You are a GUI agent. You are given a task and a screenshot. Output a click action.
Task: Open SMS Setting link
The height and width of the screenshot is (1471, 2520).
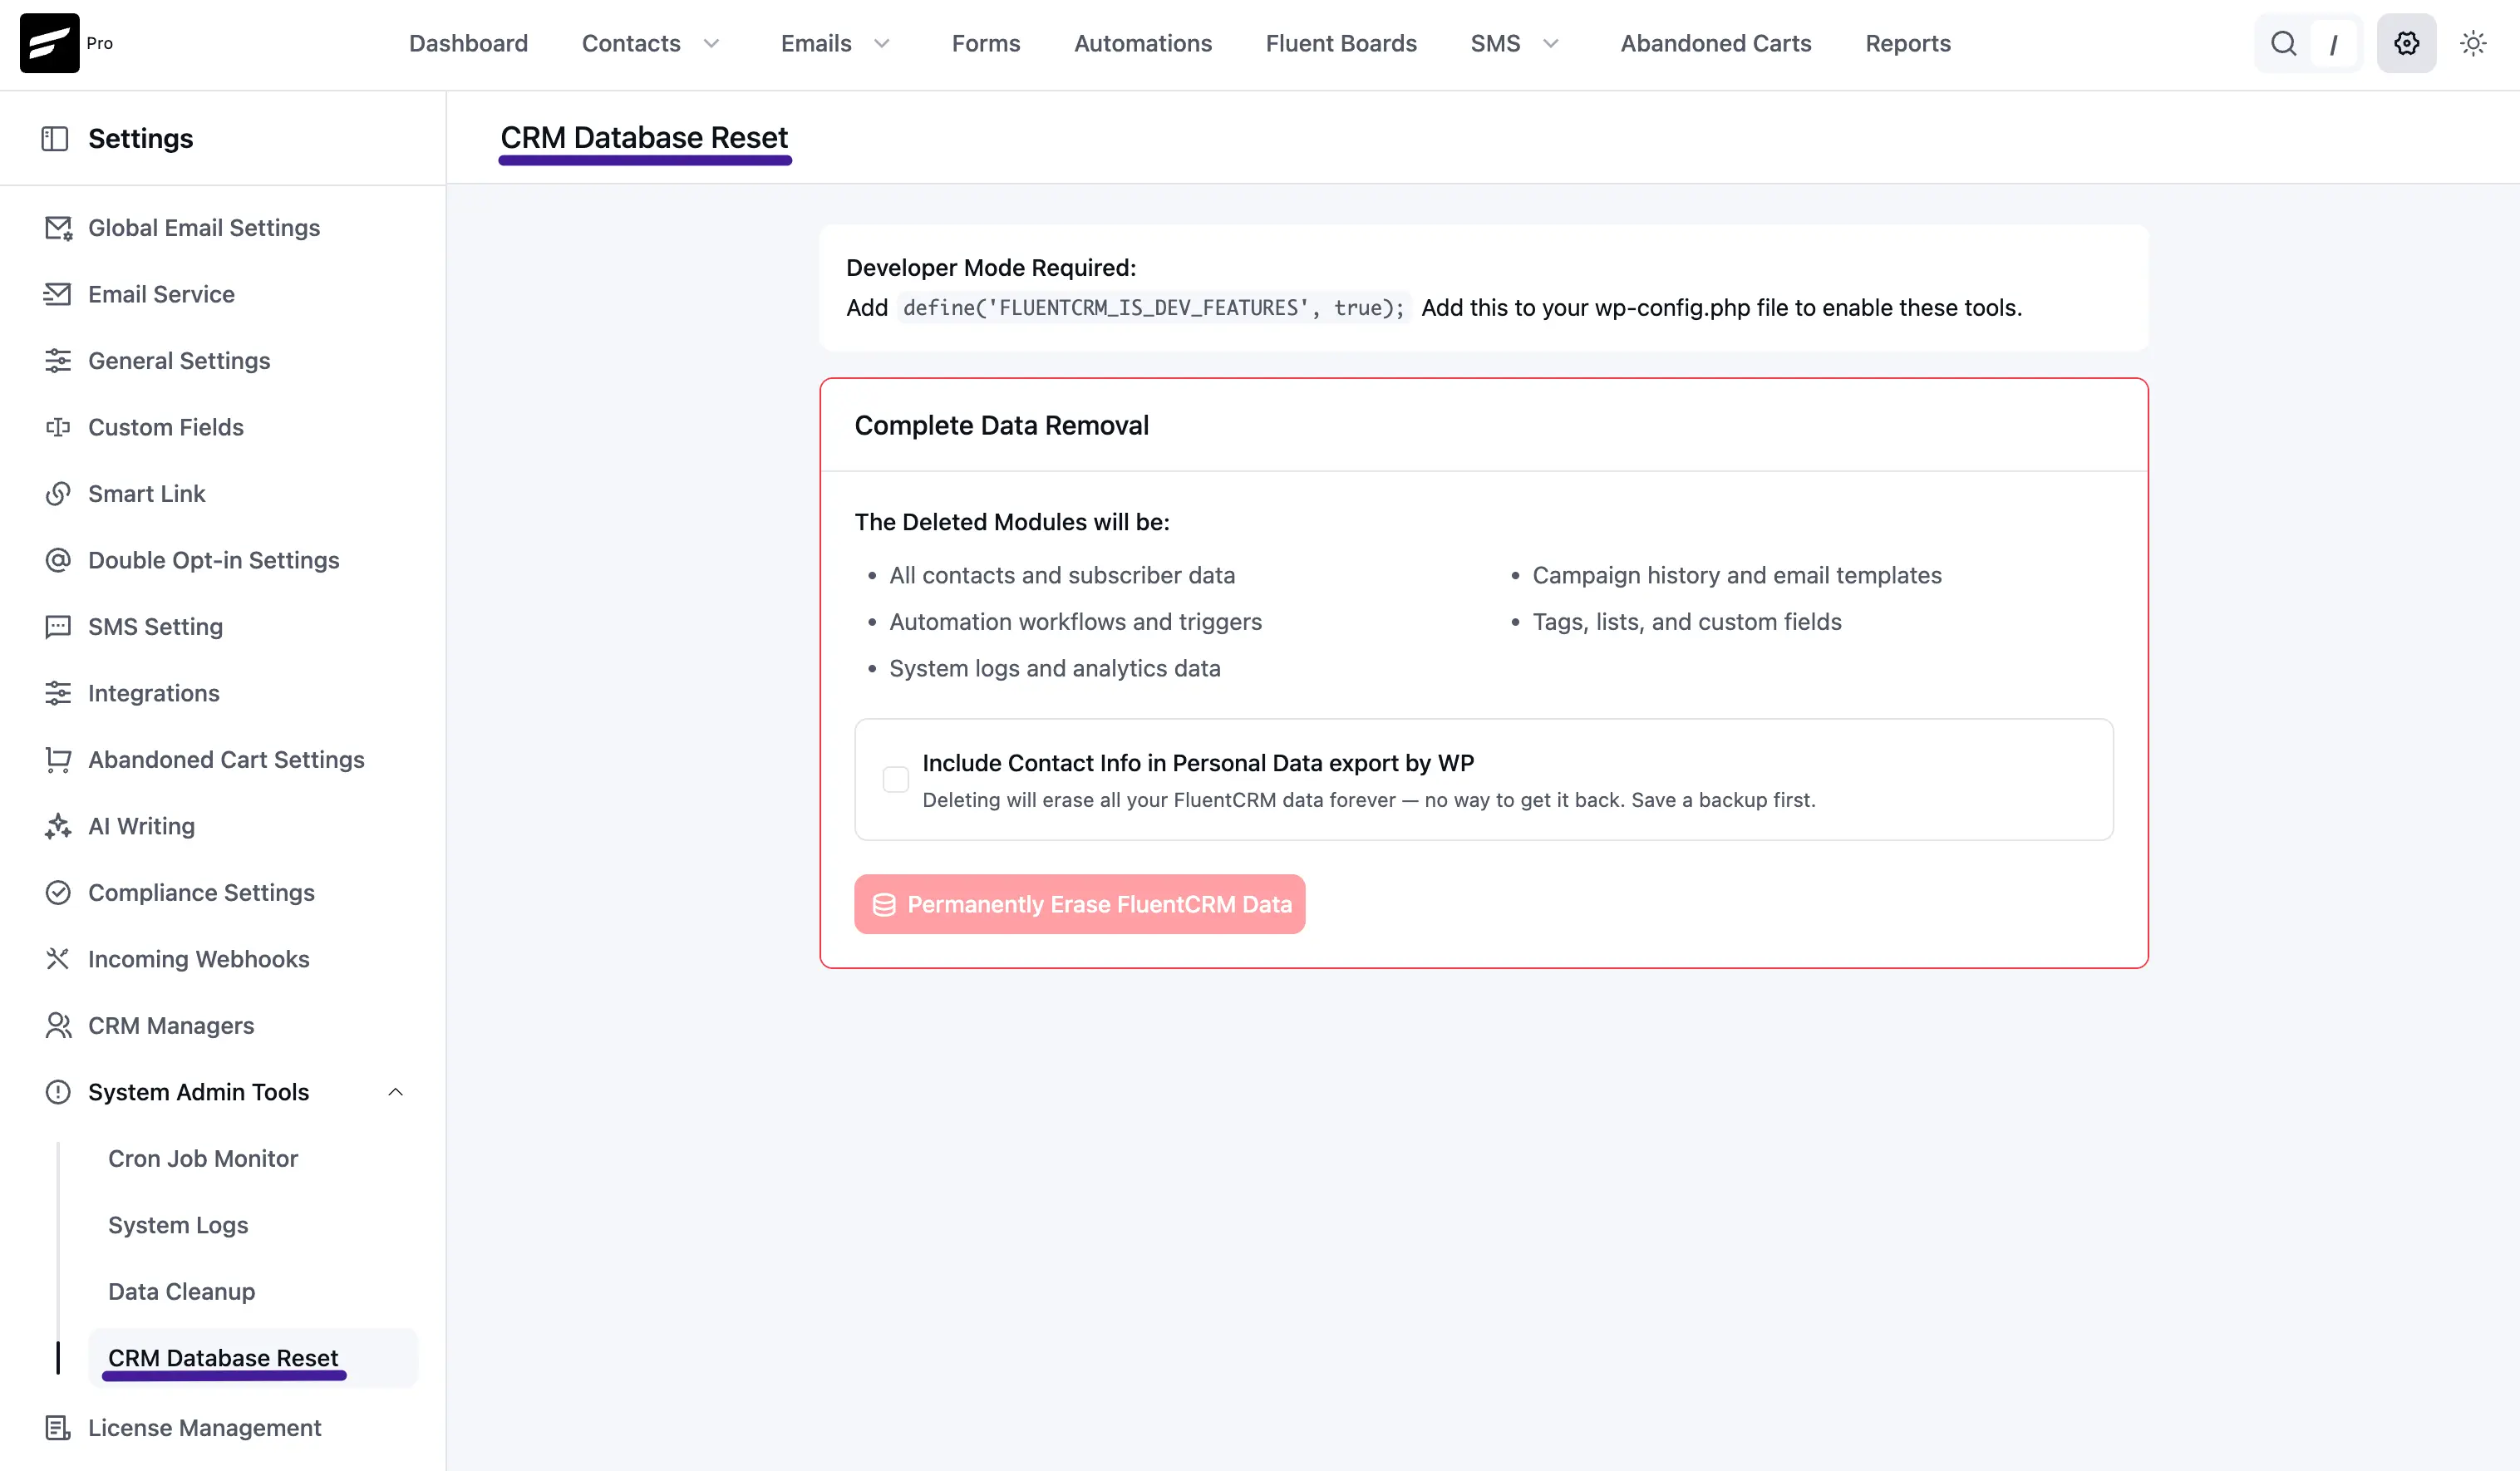click(x=155, y=627)
